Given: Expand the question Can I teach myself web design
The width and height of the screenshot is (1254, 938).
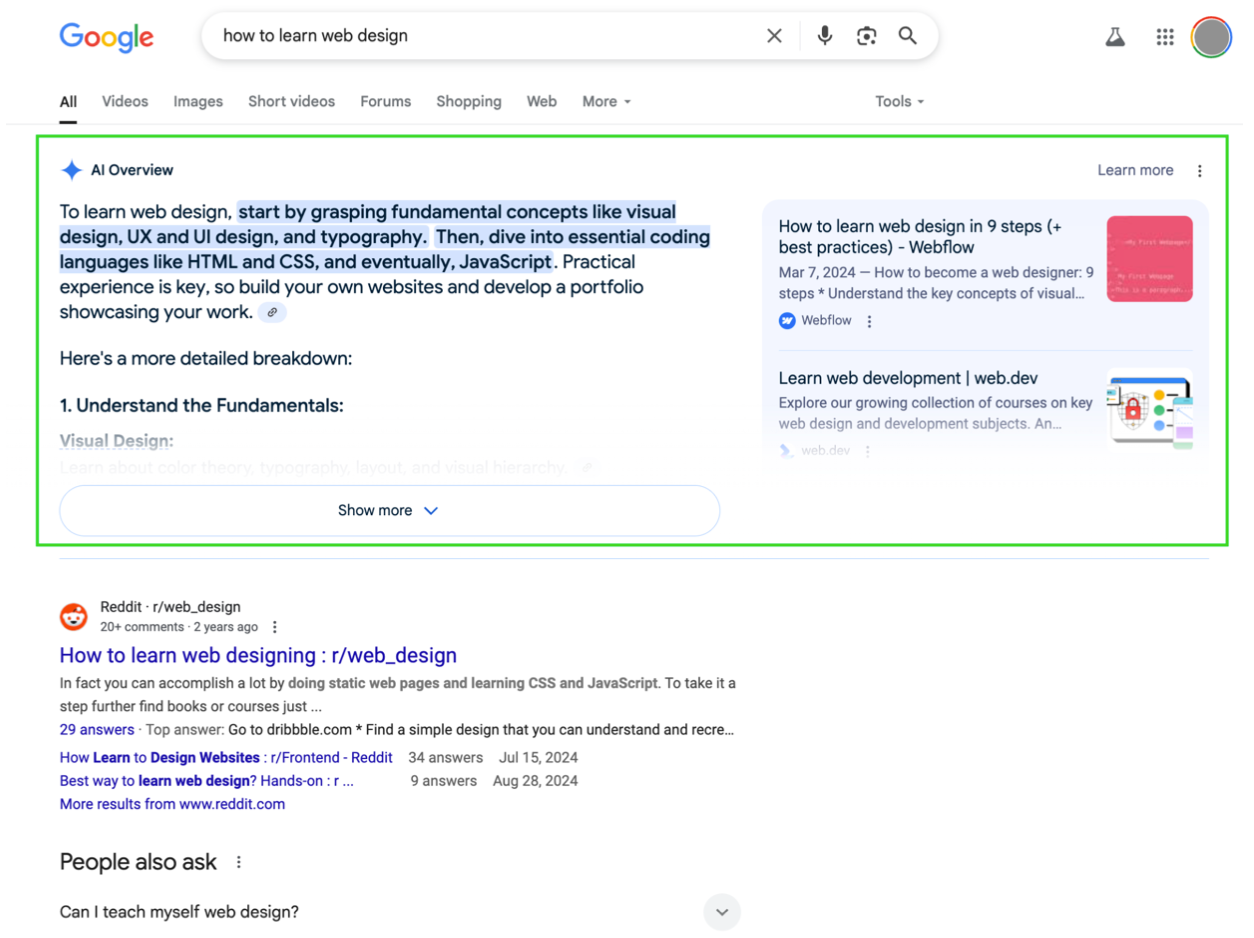Looking at the screenshot, I should pyautogui.click(x=722, y=912).
